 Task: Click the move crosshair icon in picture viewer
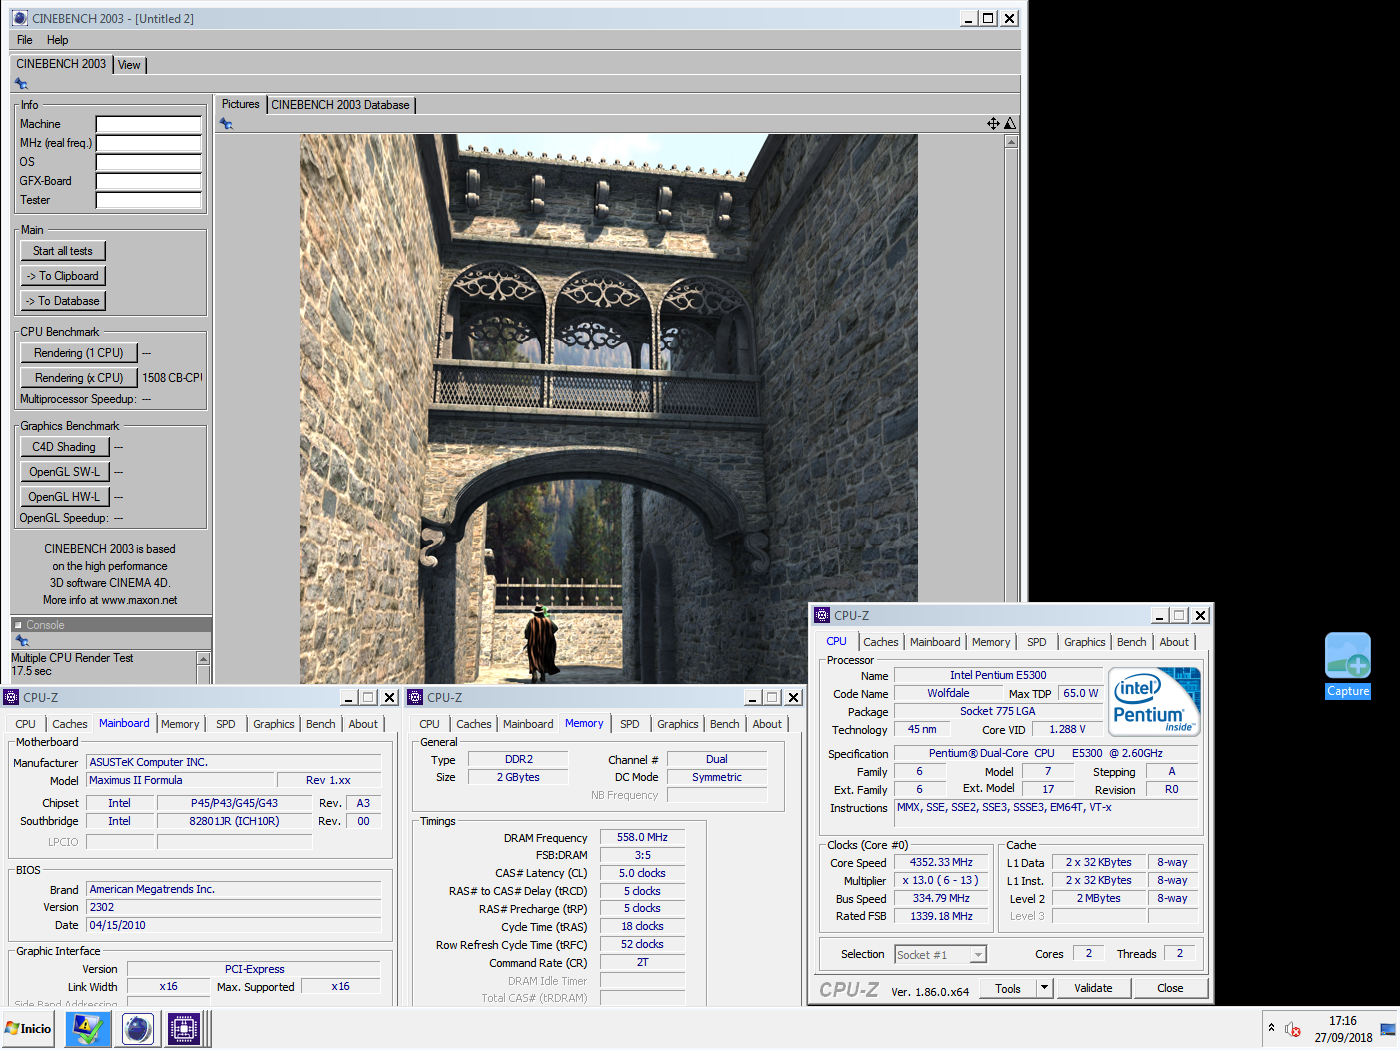993,124
